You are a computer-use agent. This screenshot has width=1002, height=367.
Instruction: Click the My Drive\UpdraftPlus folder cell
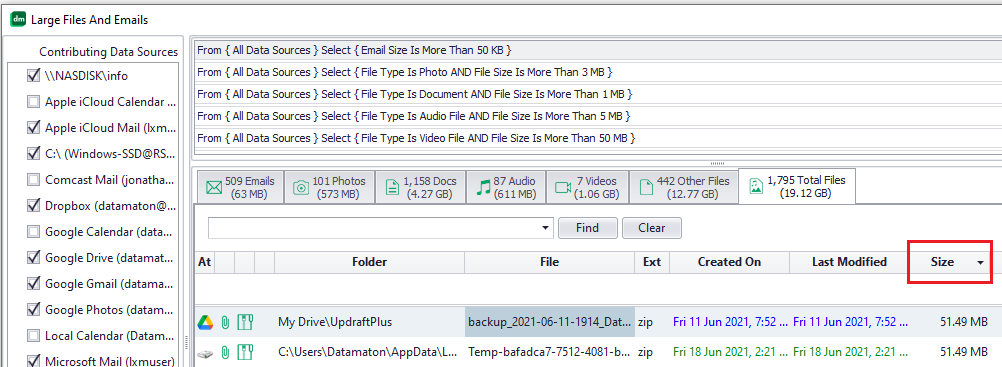[x=370, y=322]
